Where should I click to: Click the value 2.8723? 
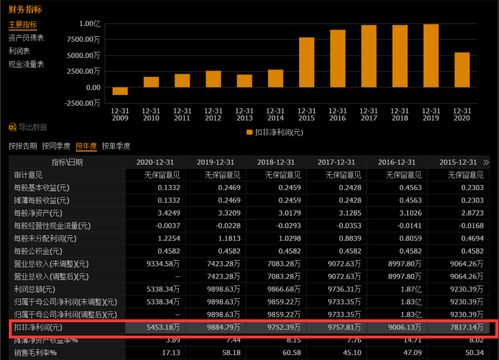pyautogui.click(x=472, y=213)
